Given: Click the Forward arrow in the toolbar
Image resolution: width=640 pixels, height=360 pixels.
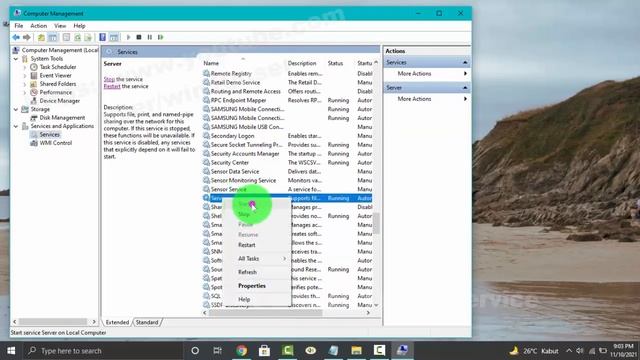Looking at the screenshot, I should pyautogui.click(x=27, y=38).
